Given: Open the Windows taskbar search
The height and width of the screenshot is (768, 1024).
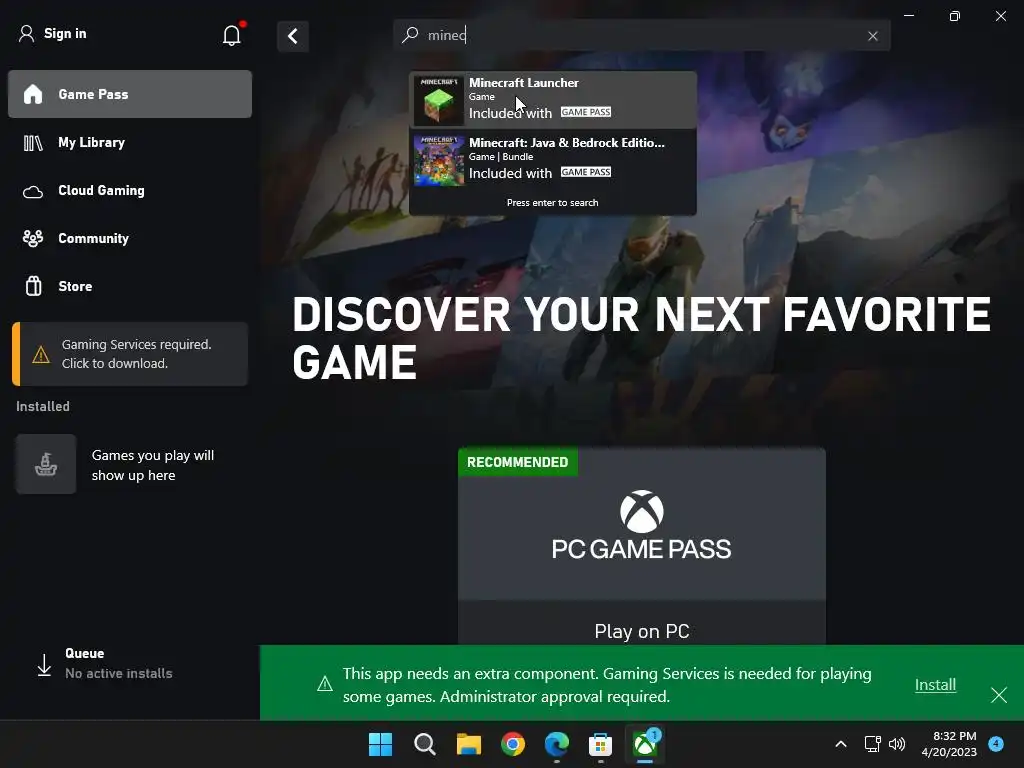Looking at the screenshot, I should [424, 744].
